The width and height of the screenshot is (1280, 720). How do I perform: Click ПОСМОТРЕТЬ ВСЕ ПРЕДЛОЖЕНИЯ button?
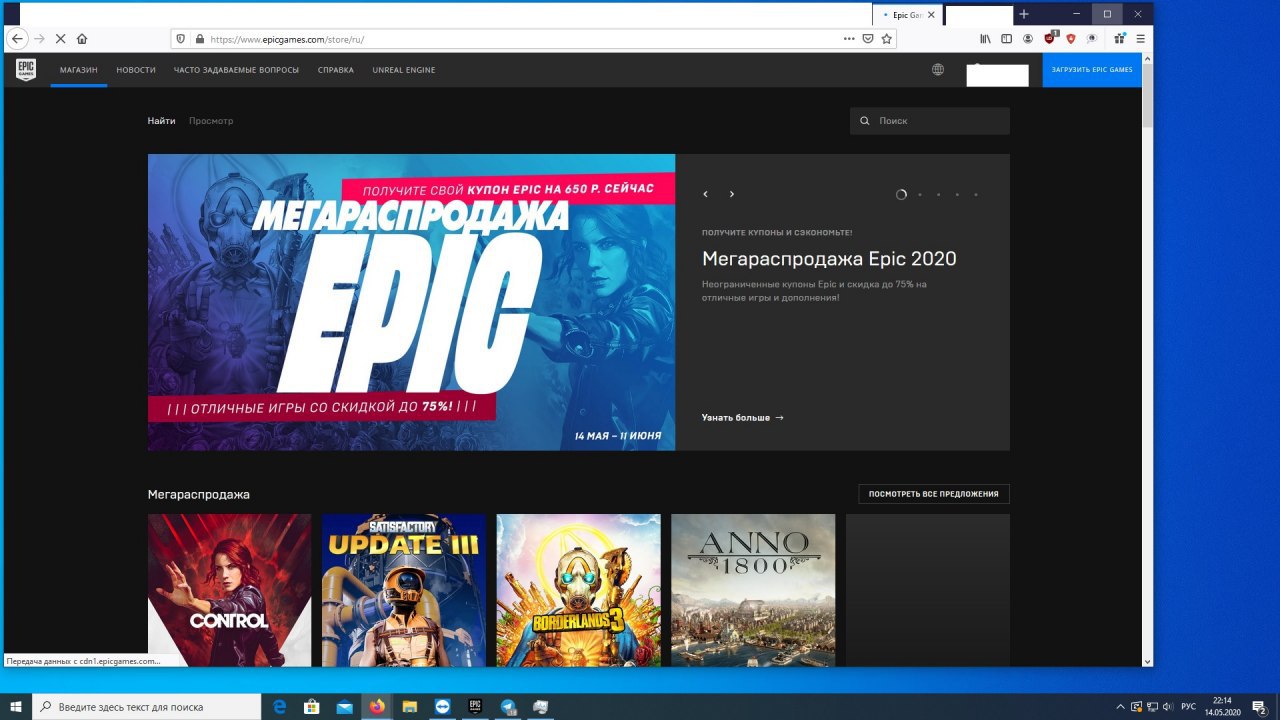pos(934,494)
